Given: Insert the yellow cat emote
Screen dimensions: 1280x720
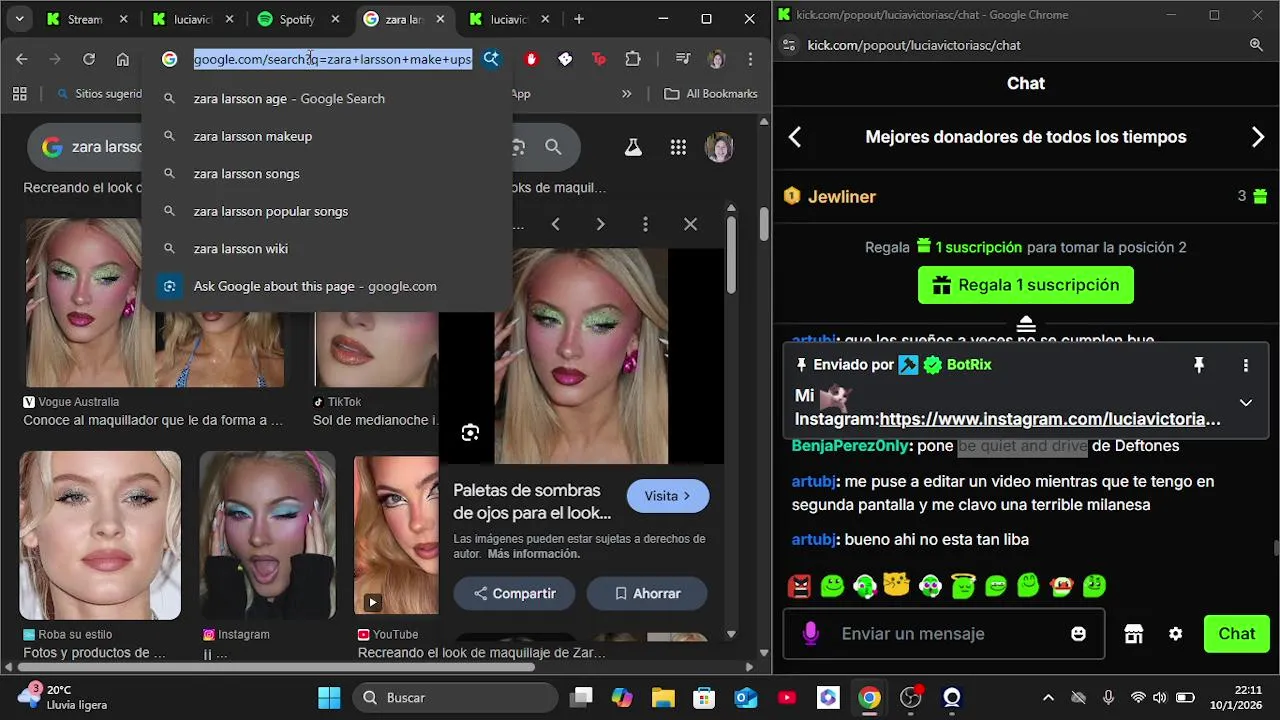Looking at the screenshot, I should coord(897,586).
